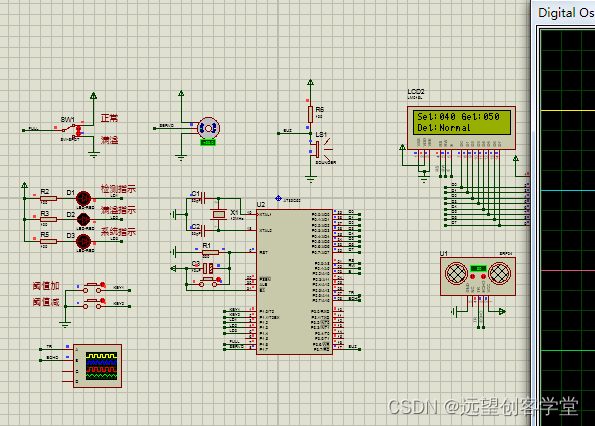The width and height of the screenshot is (595, 426).
Task: Click the ground symbol under the KEY buttons
Action: [65, 324]
